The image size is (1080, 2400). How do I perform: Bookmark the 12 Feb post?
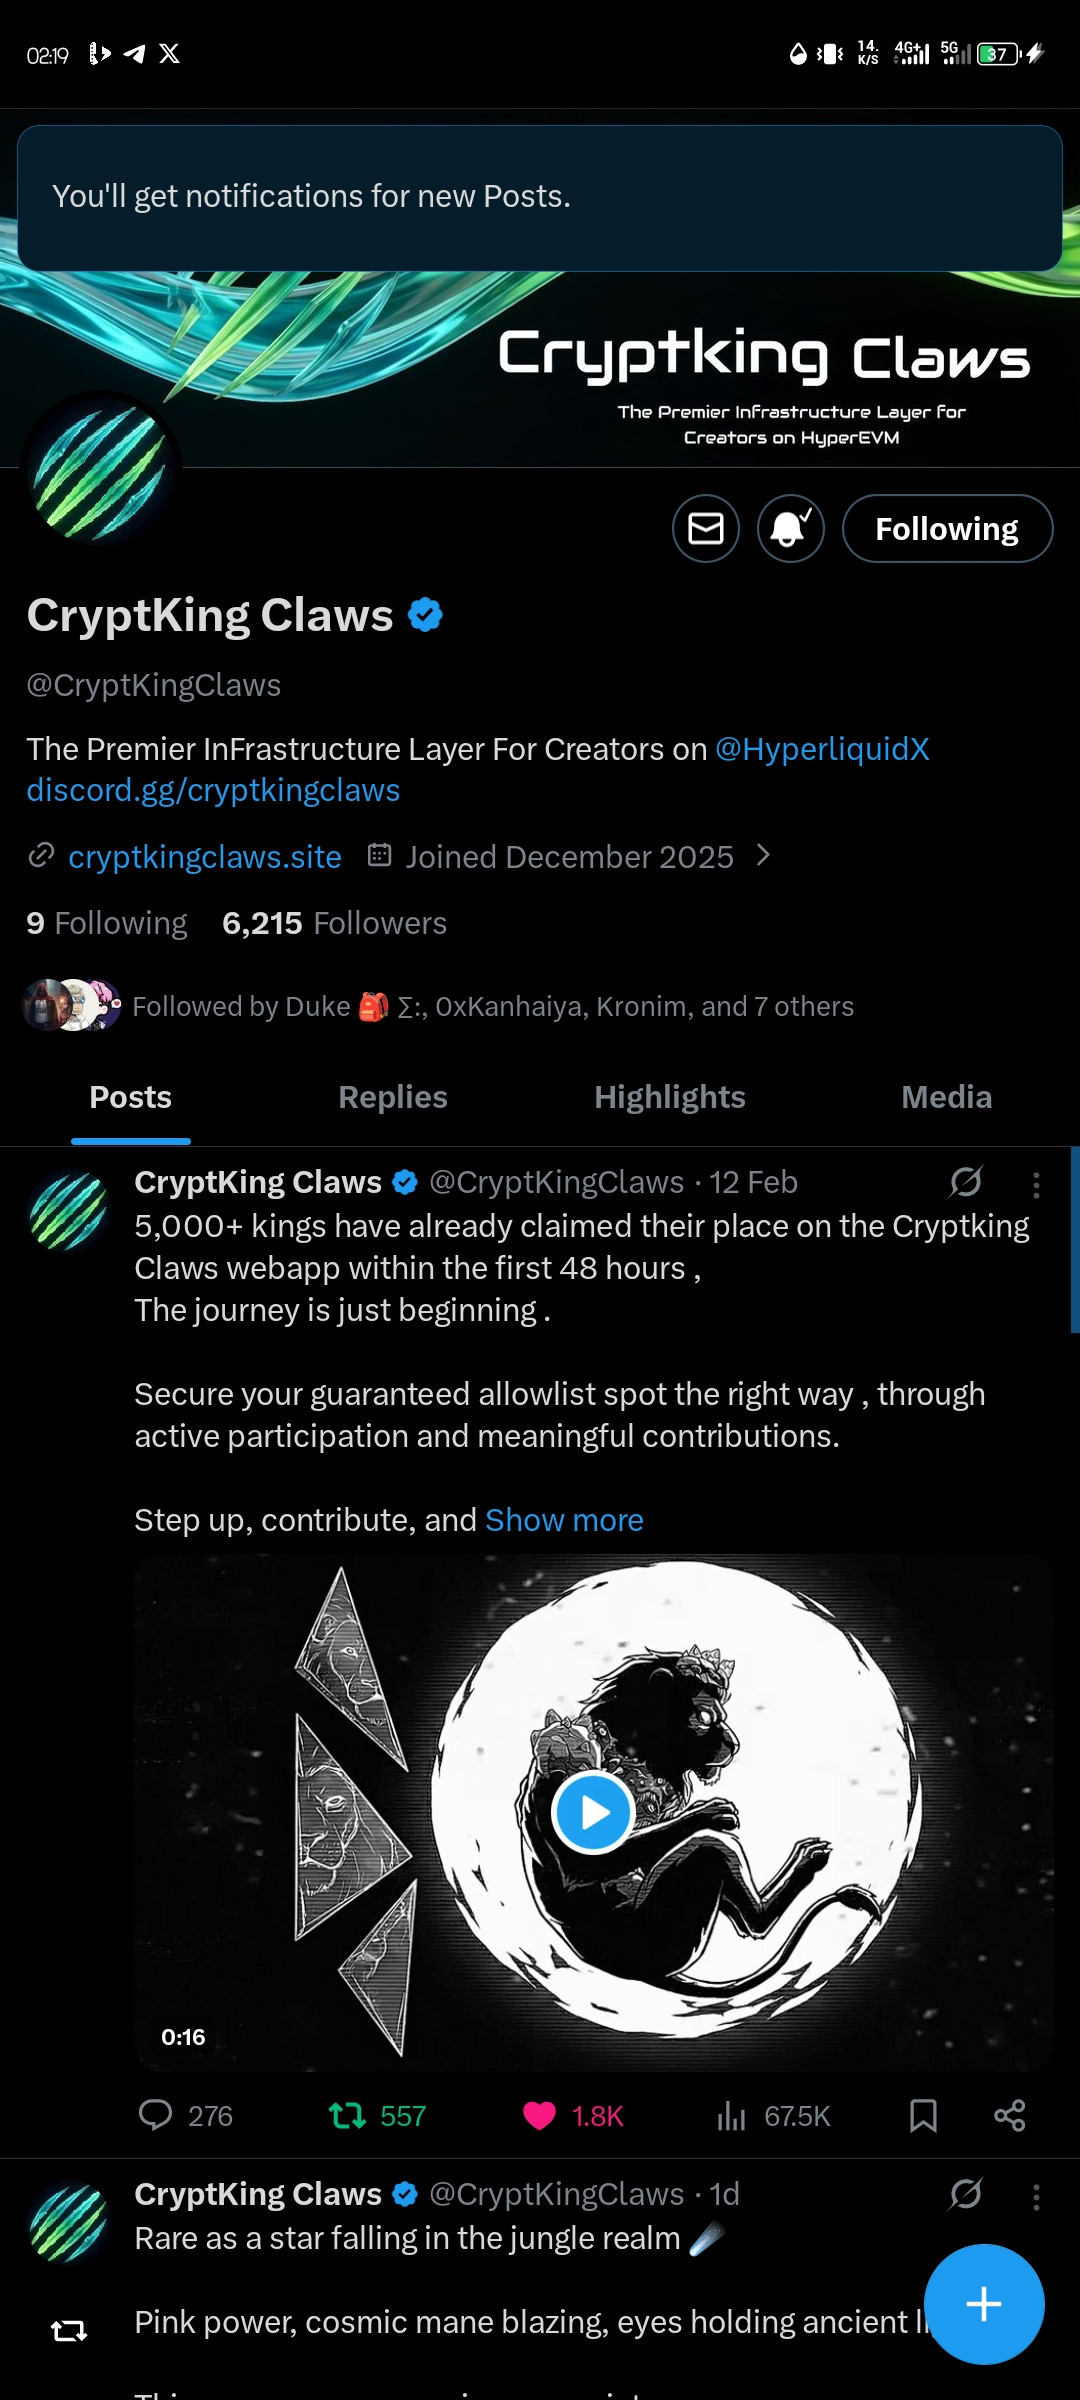[x=923, y=2115]
